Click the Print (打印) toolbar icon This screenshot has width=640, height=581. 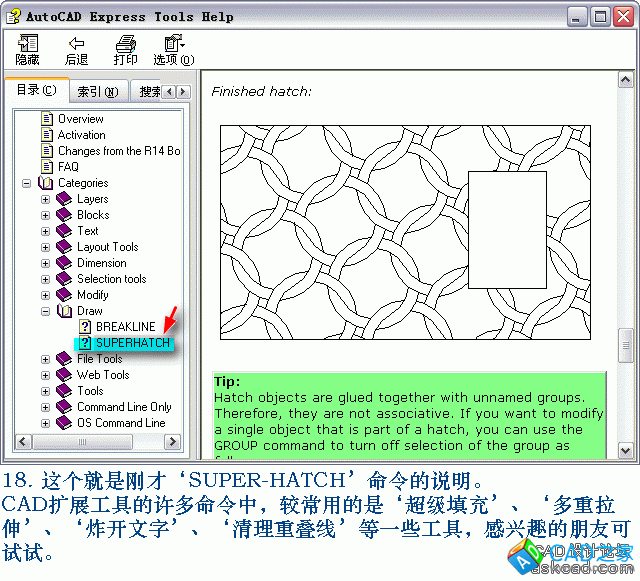click(x=125, y=44)
